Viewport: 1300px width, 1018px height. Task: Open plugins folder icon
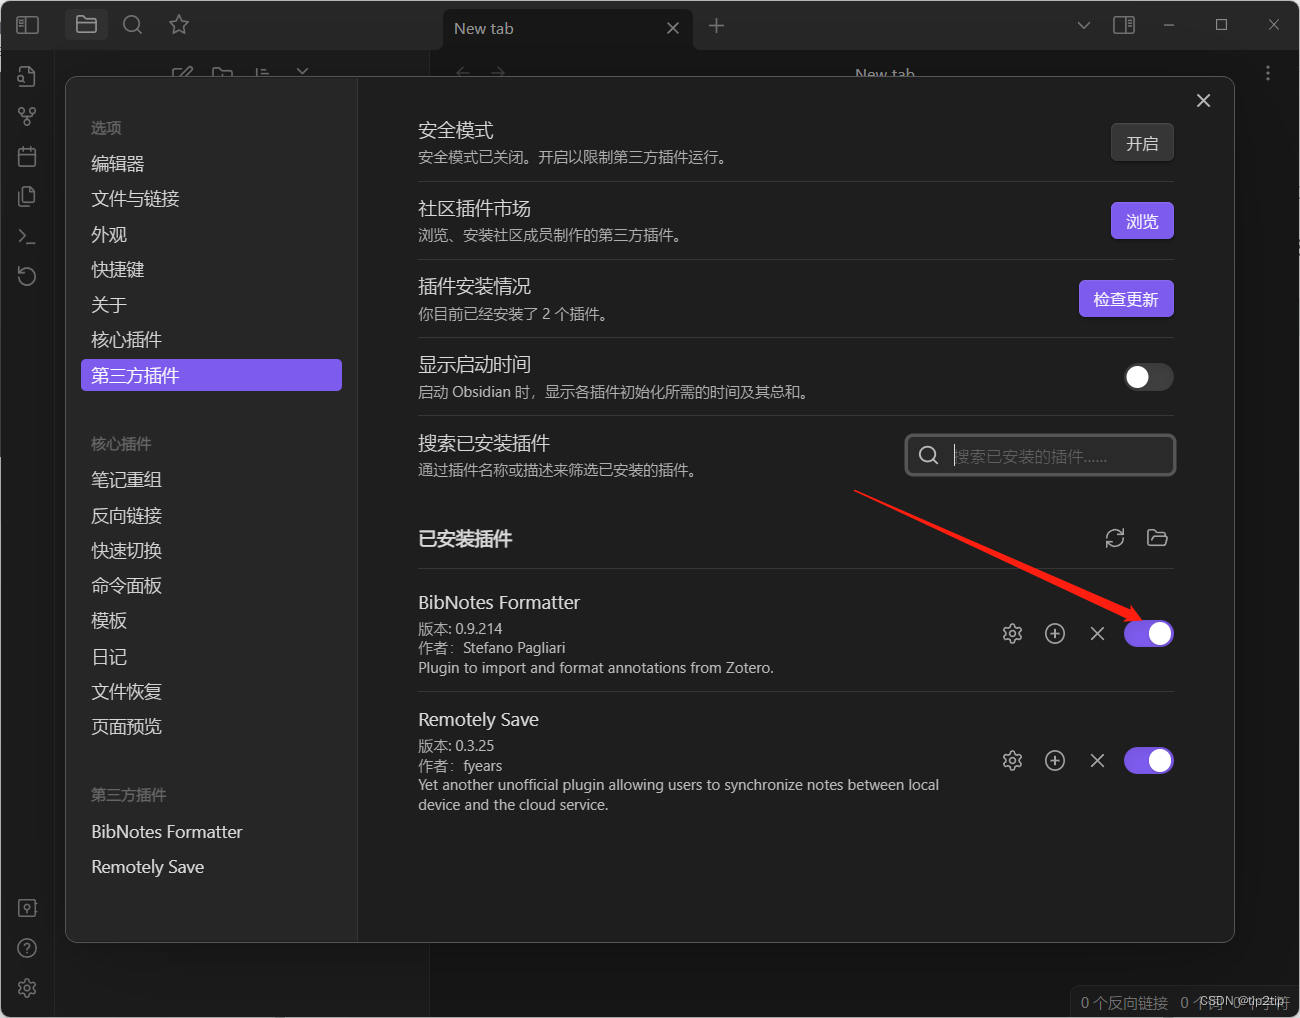coord(1157,538)
